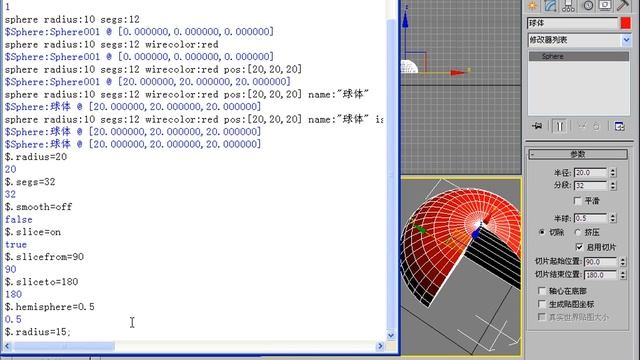Open the Display panel tab
This screenshot has width=640, height=360.
tap(605, 5)
